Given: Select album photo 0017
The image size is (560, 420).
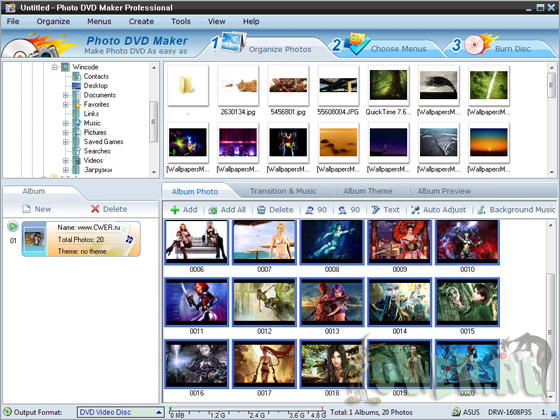Looking at the screenshot, I should click(264, 364).
